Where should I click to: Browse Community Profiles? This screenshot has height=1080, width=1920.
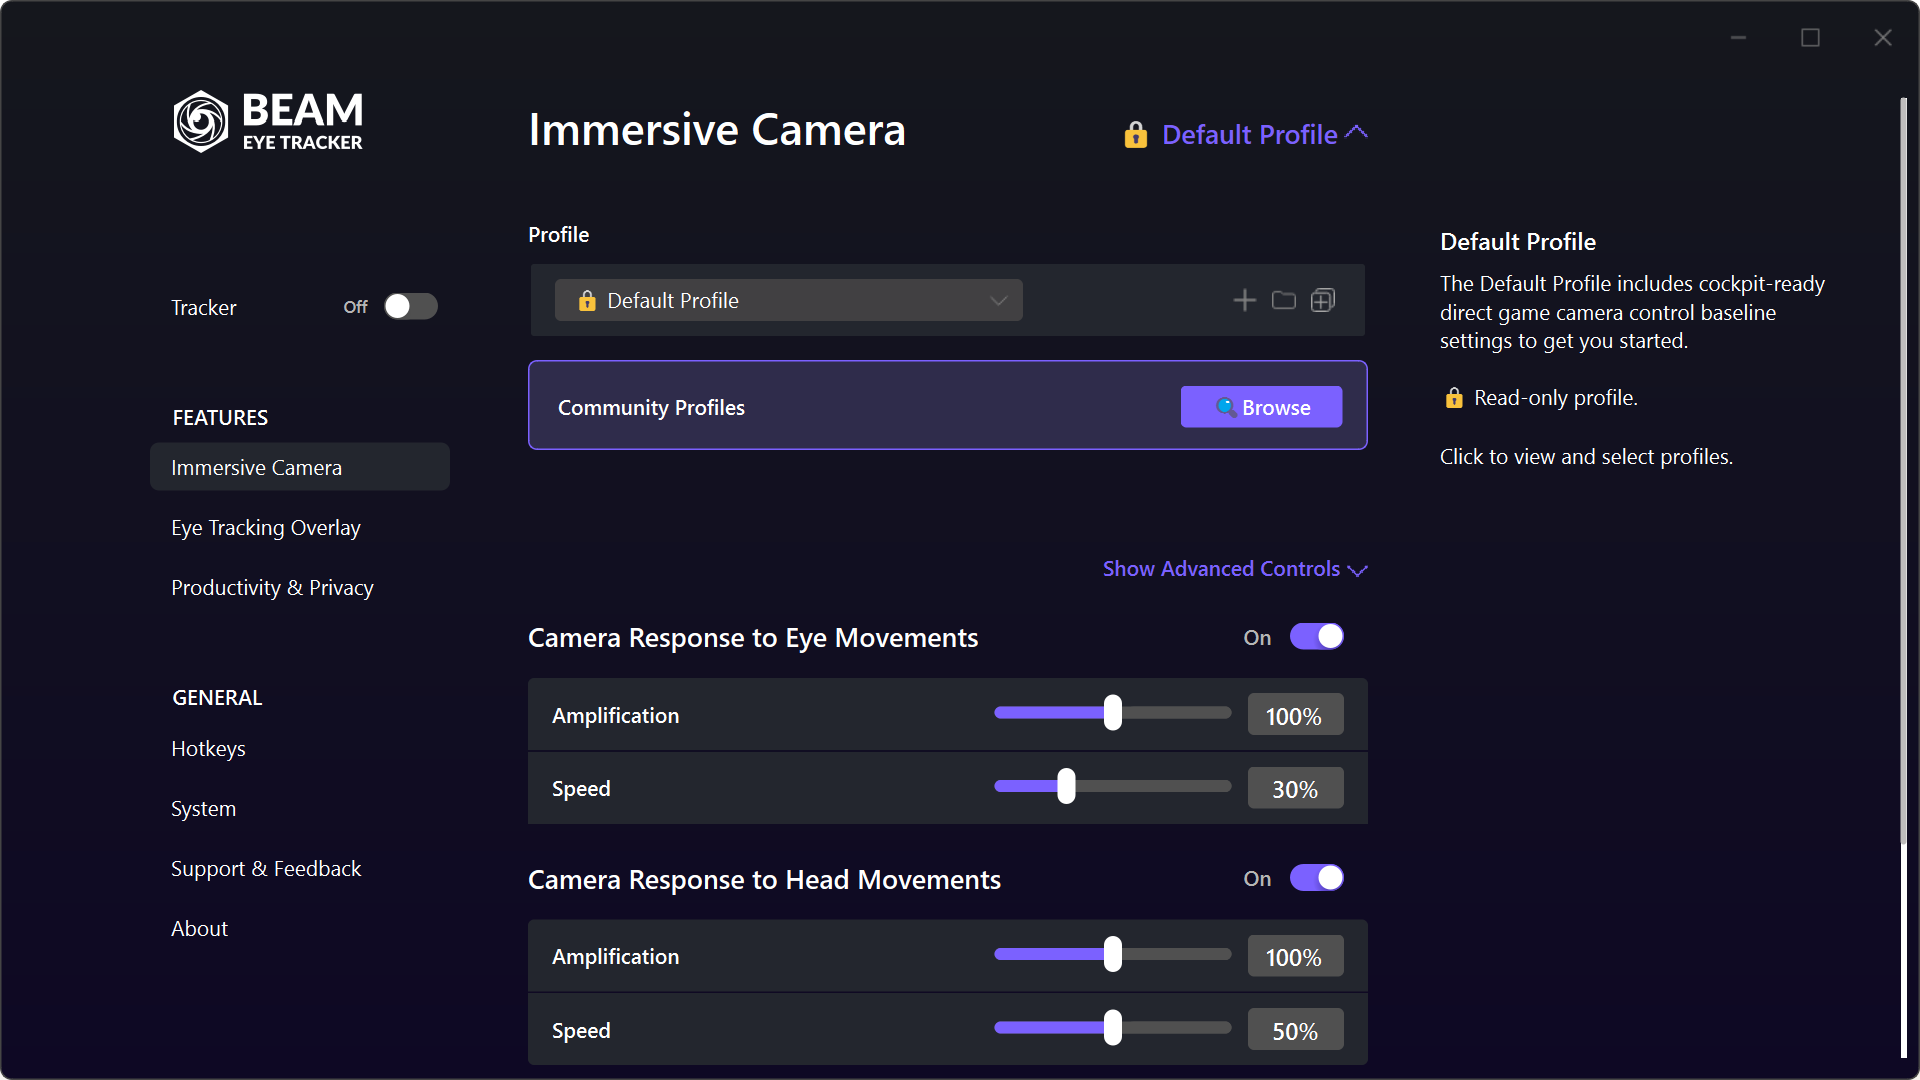(x=1261, y=407)
